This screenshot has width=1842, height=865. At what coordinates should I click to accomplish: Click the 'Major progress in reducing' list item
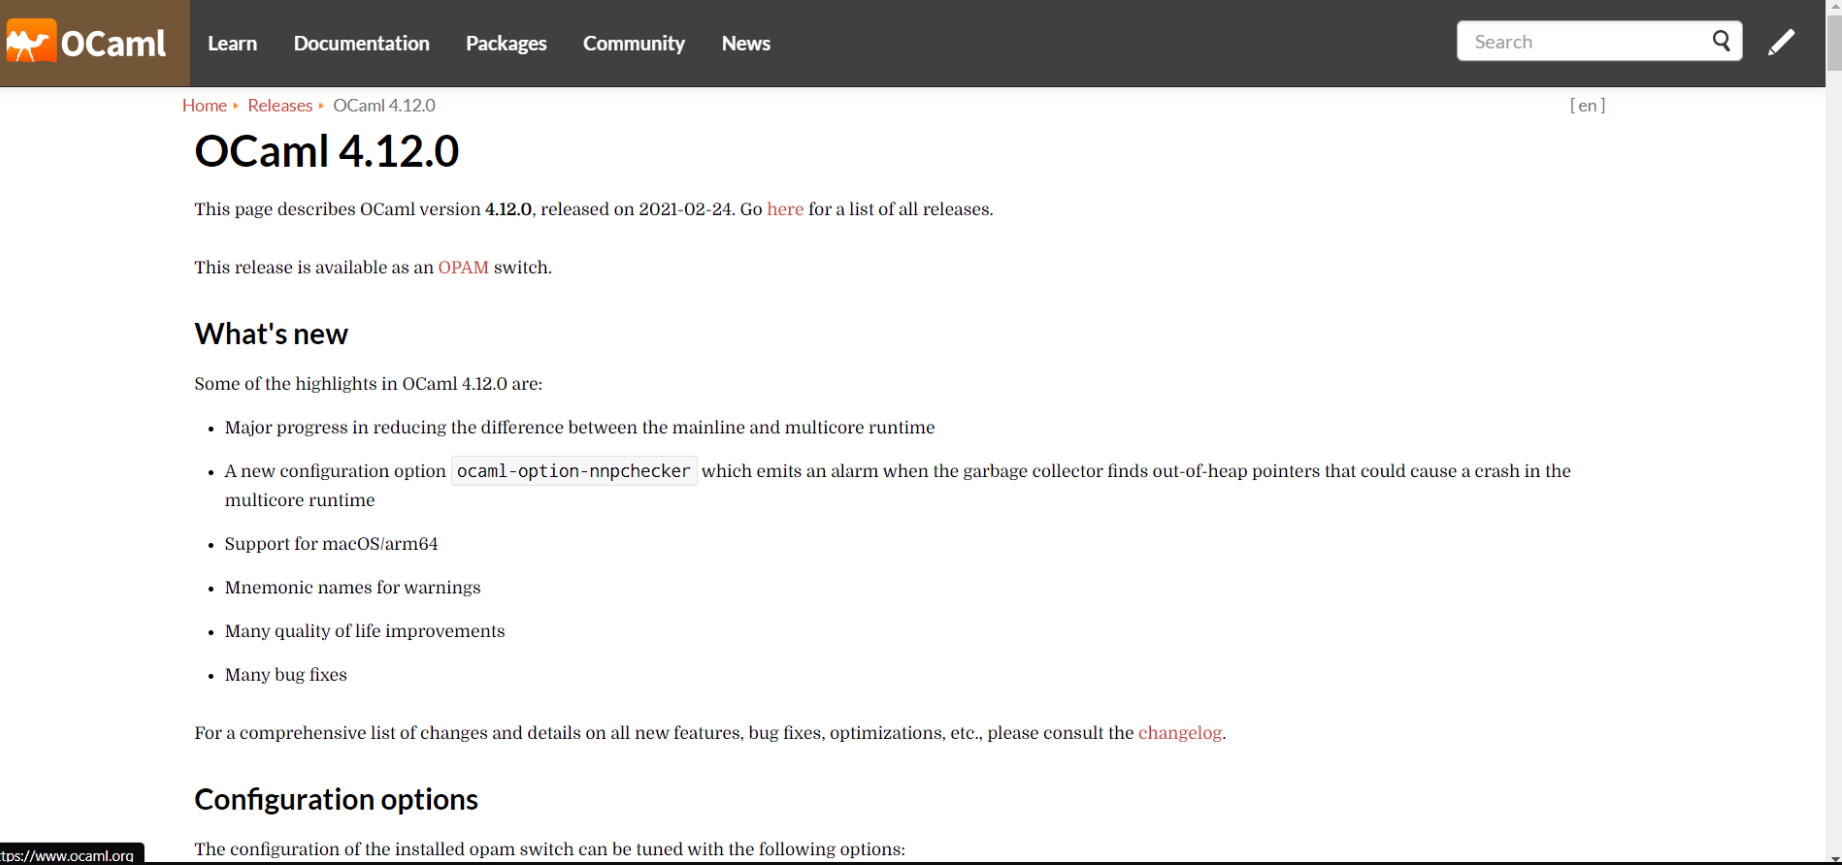(579, 428)
